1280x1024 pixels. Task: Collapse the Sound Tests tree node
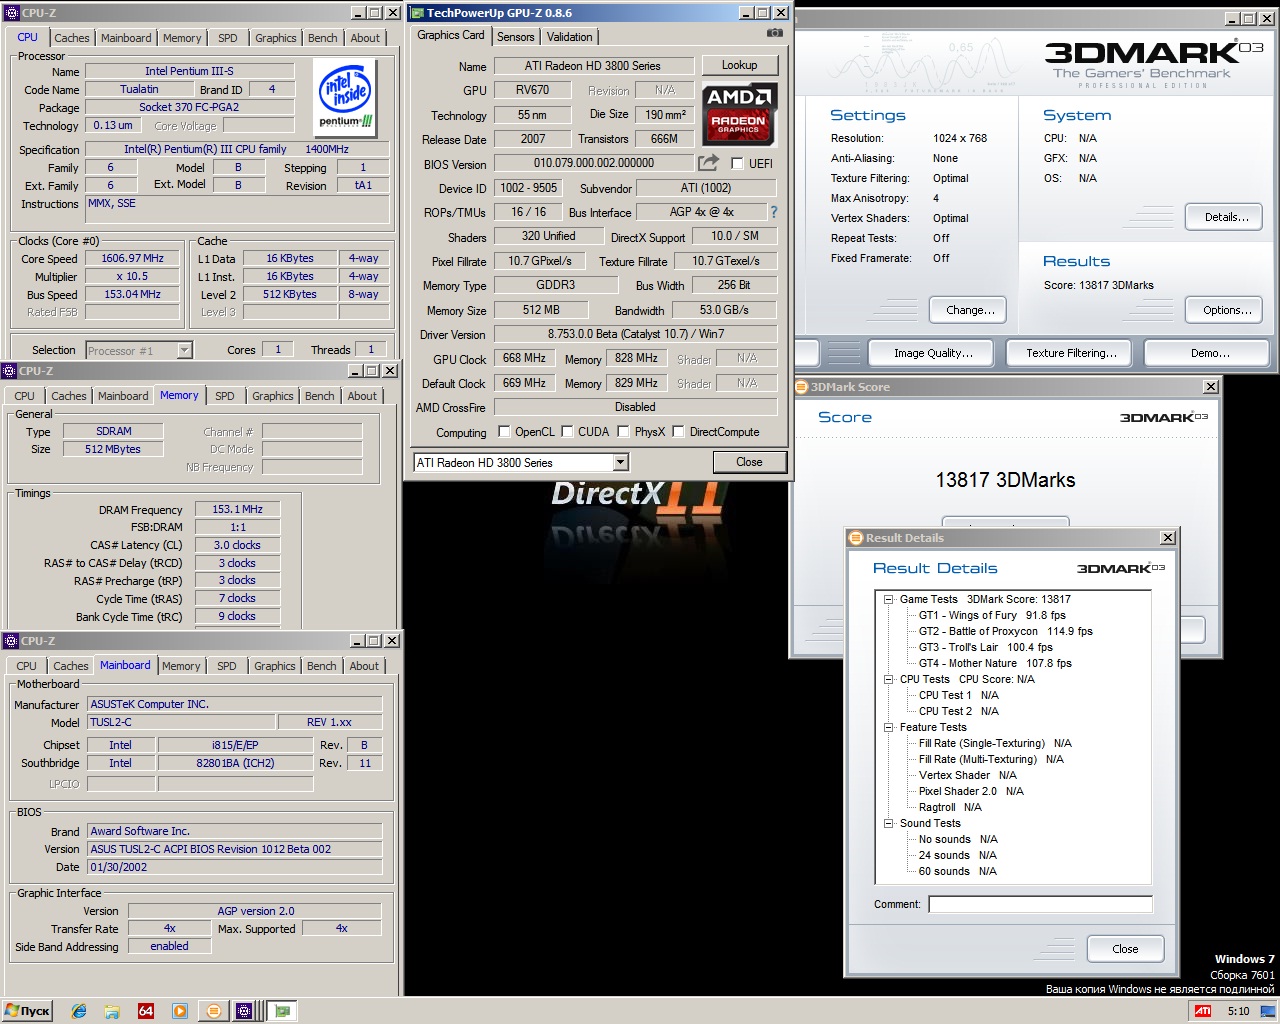coord(888,824)
